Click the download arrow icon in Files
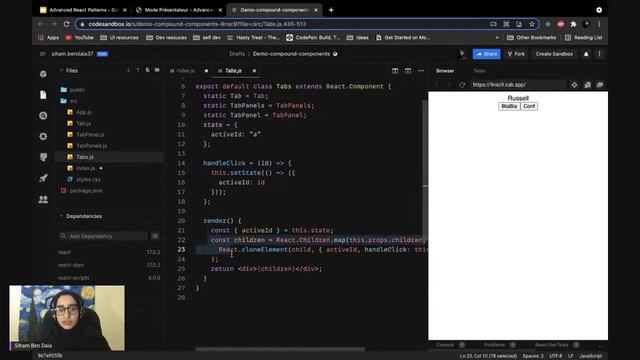Image resolution: width=640 pixels, height=360 pixels. (x=128, y=70)
